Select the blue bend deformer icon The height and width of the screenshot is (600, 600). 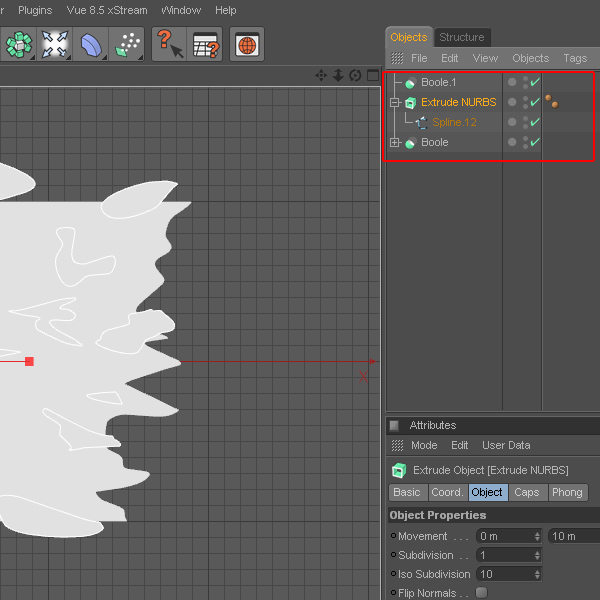(90, 45)
